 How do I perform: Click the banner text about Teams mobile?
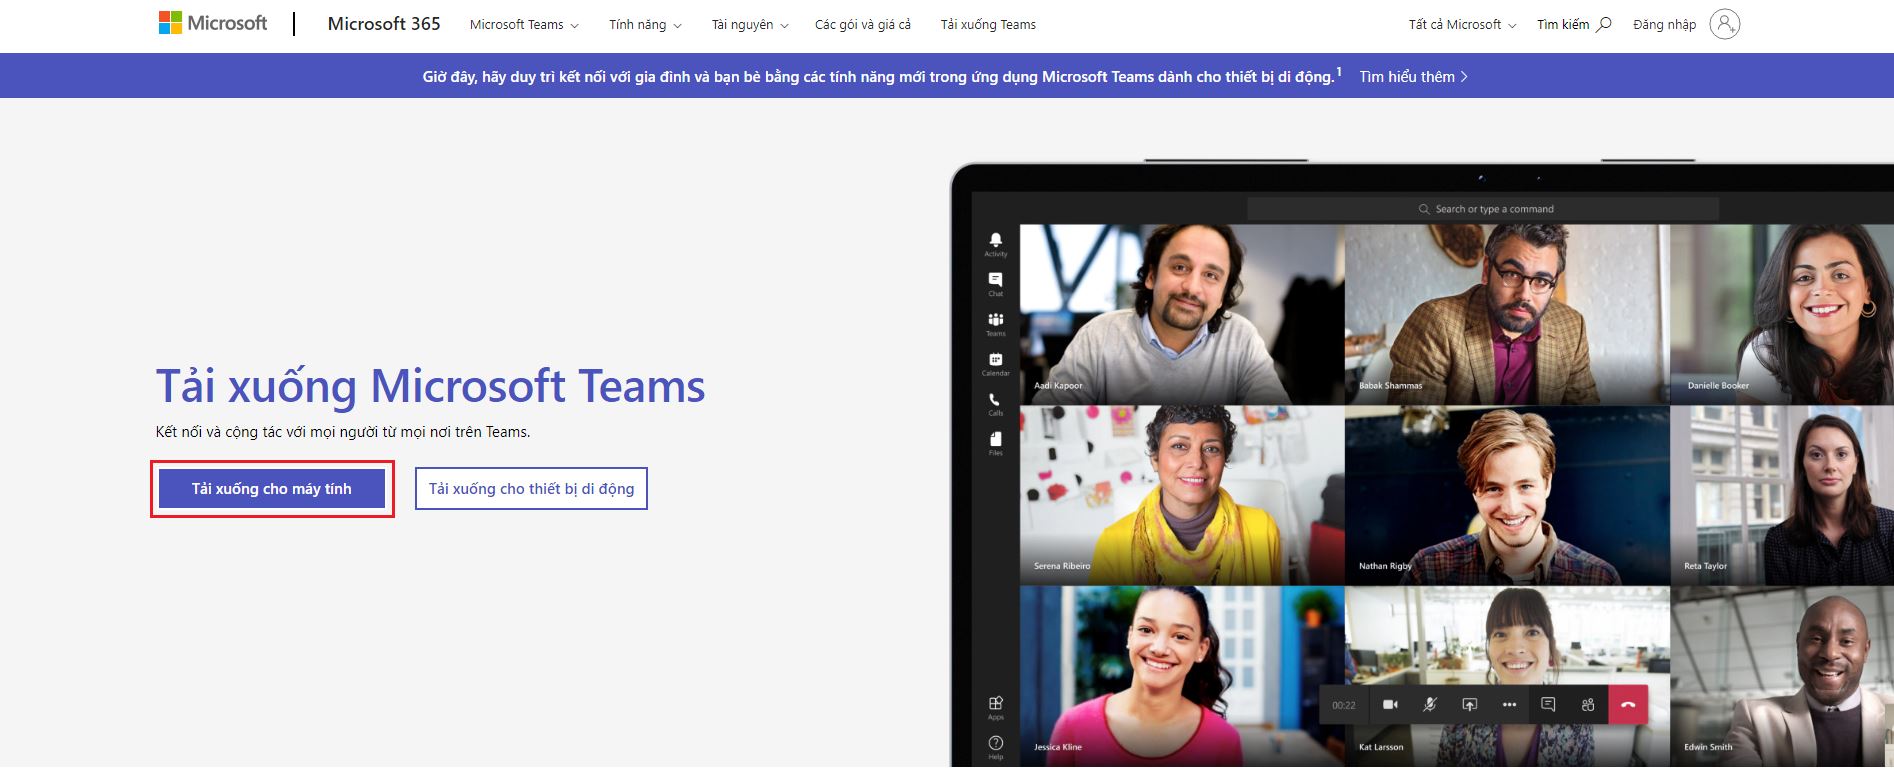(882, 76)
